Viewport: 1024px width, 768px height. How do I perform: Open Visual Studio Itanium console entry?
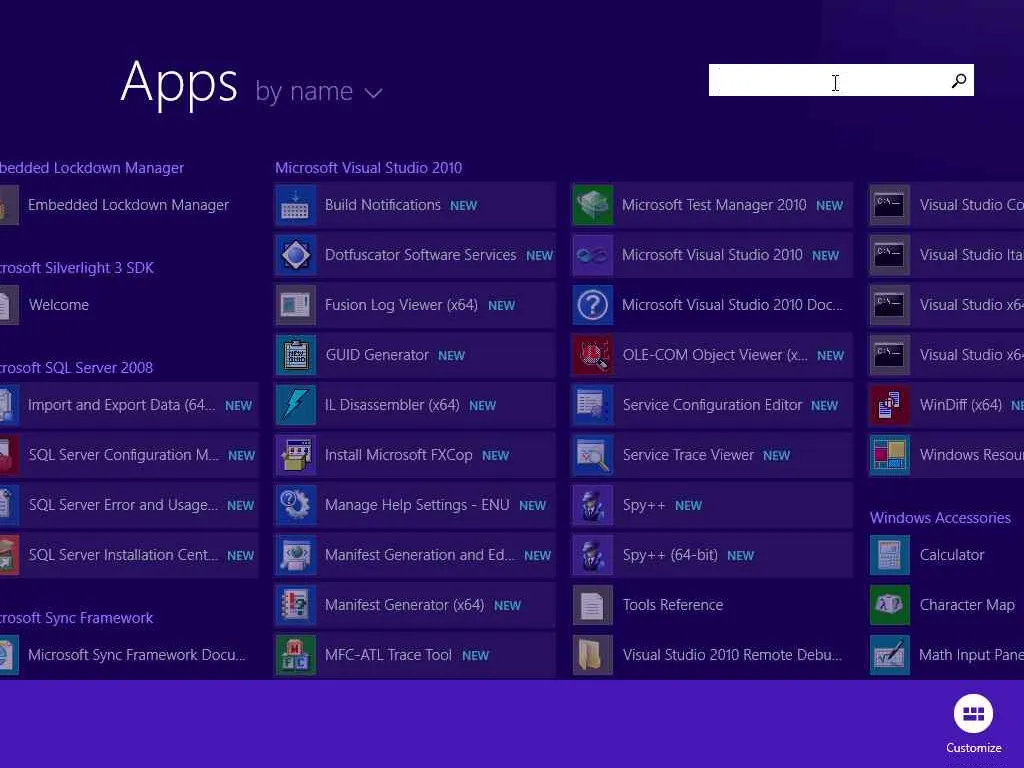946,255
